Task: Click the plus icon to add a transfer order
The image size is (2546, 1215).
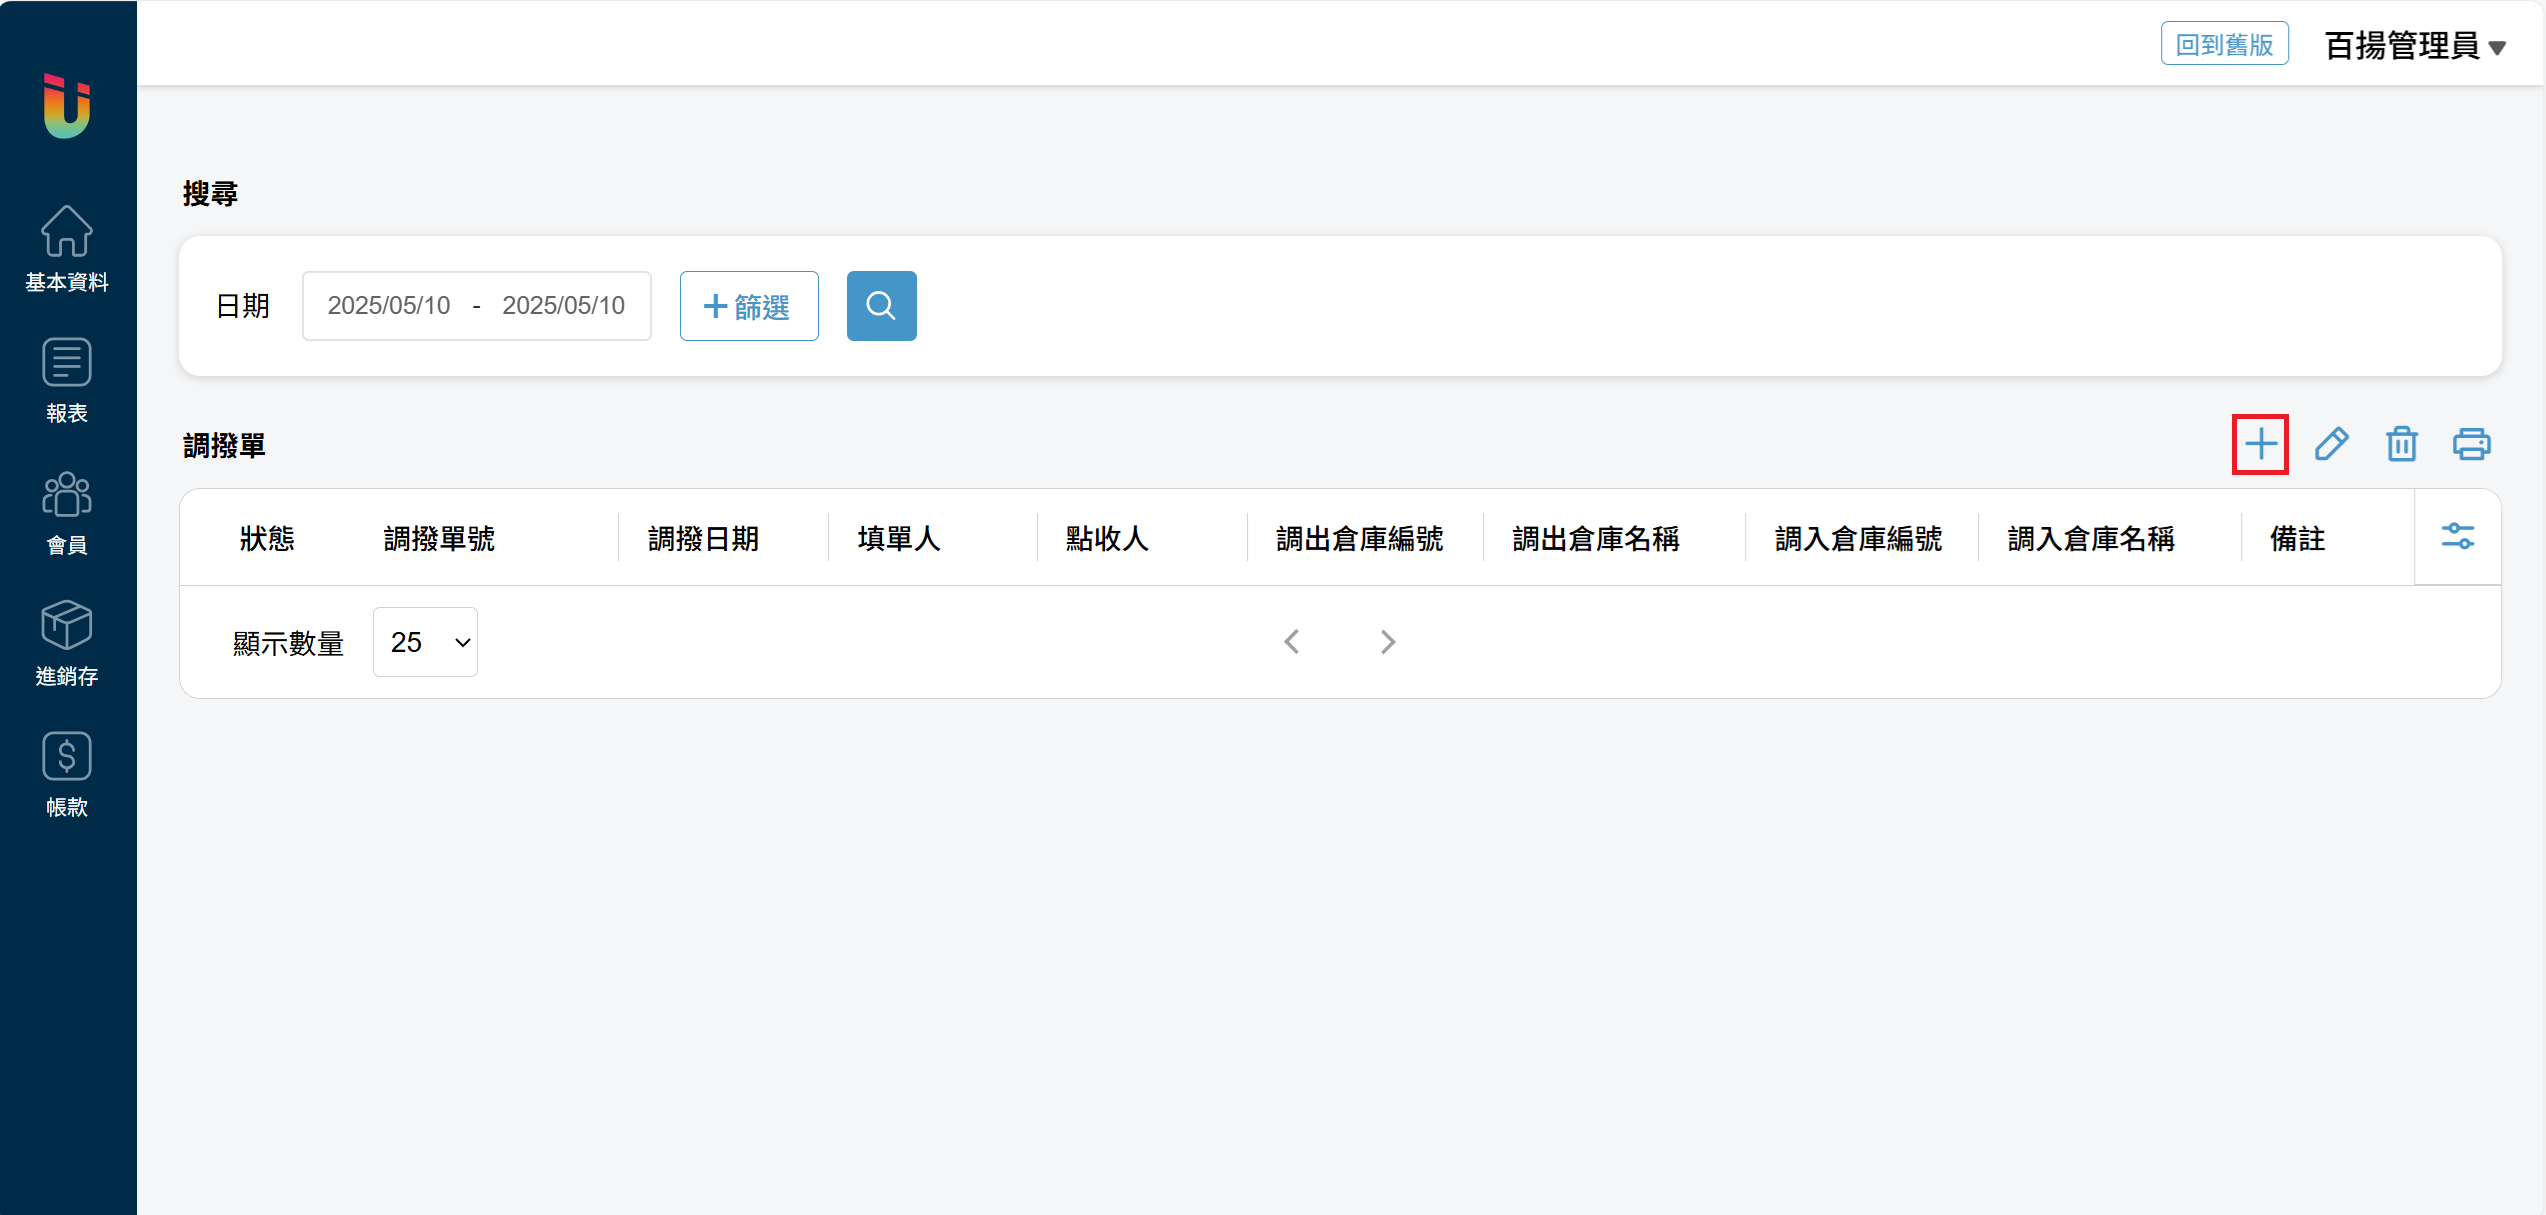Action: (2260, 444)
